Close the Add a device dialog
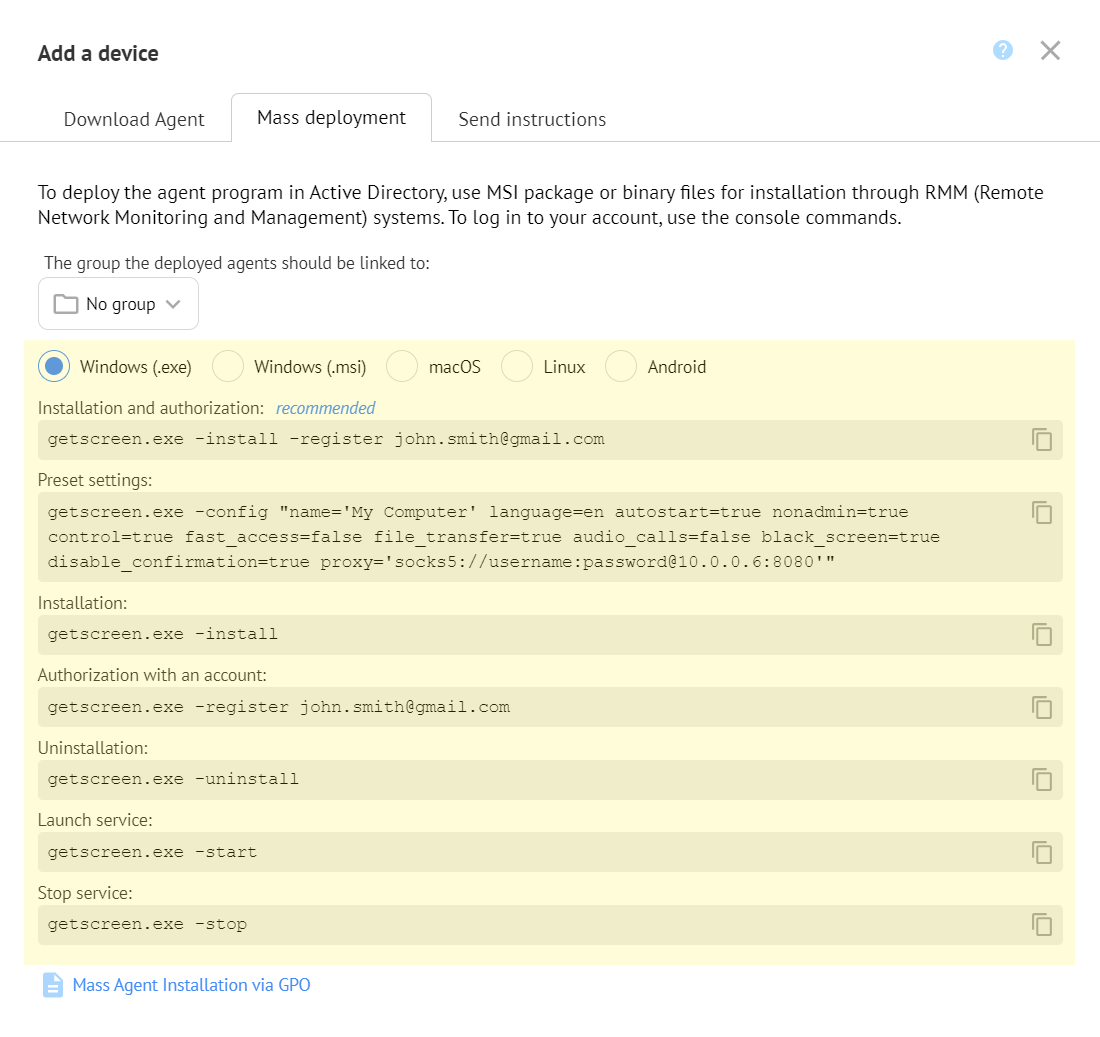 click(1050, 51)
